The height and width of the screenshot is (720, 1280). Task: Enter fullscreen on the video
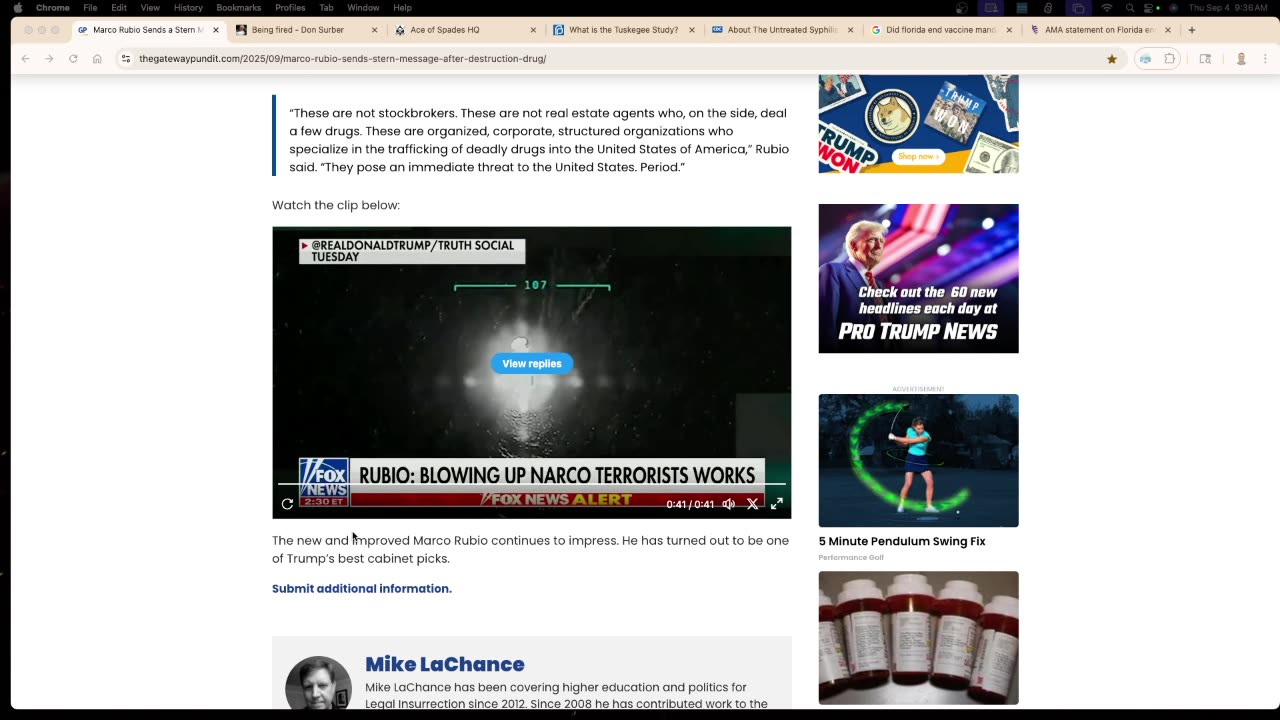[776, 504]
